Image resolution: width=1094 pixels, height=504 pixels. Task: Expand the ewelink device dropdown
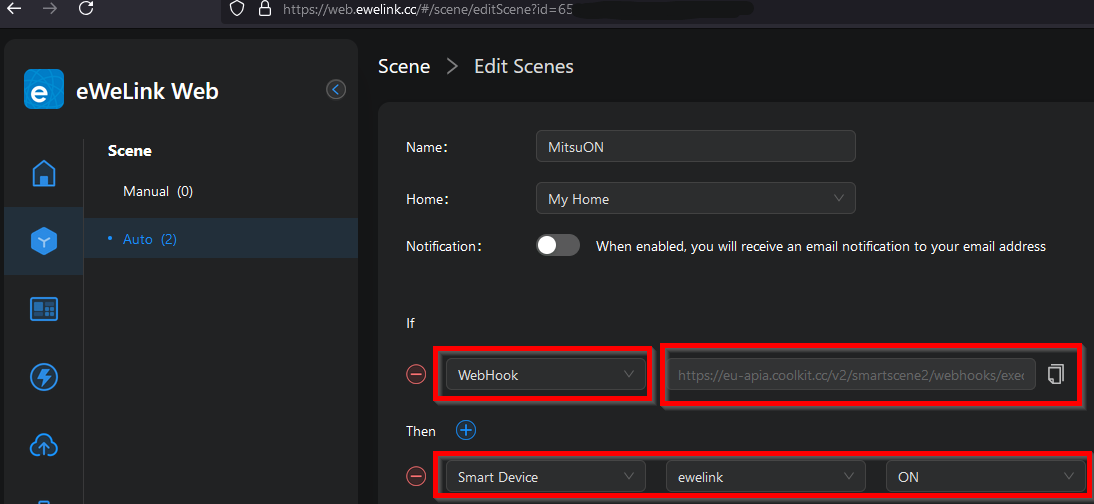click(x=765, y=477)
